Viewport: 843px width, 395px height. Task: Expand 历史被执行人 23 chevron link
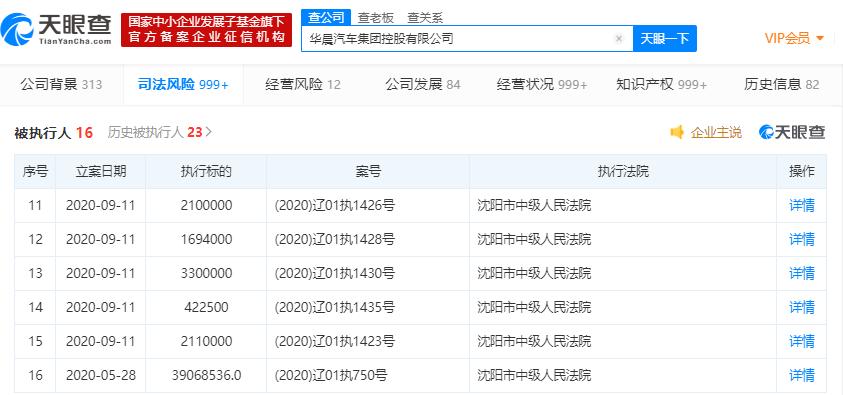[160, 132]
